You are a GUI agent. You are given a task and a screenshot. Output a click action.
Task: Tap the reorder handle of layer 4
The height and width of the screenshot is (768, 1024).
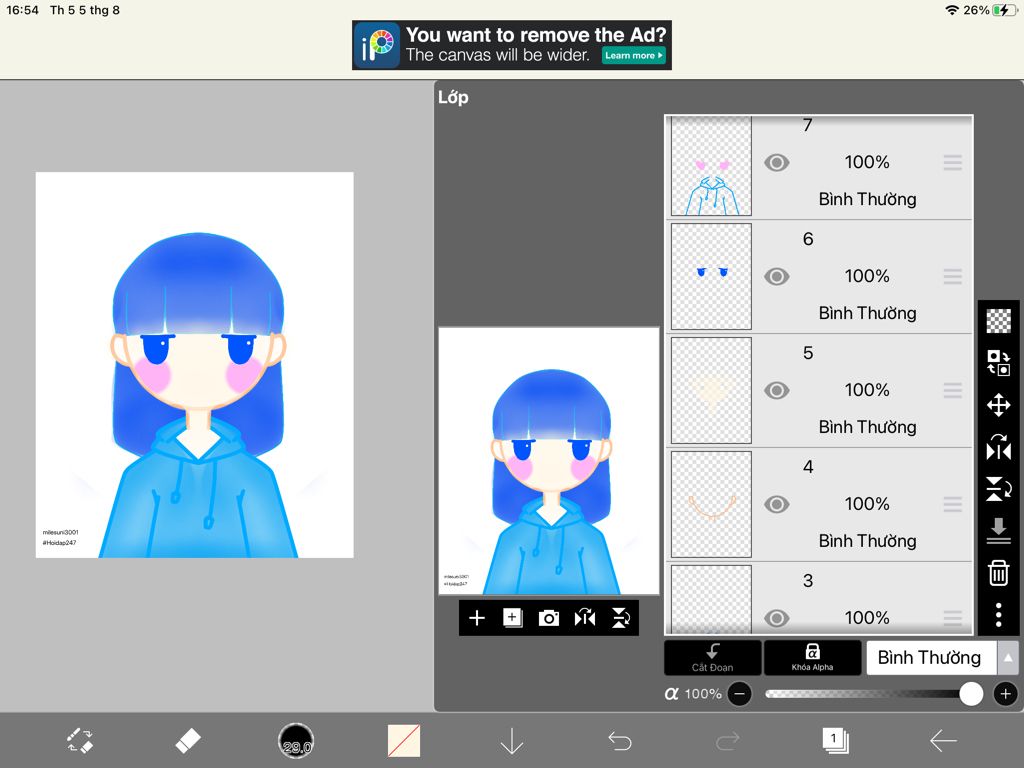pyautogui.click(x=953, y=504)
